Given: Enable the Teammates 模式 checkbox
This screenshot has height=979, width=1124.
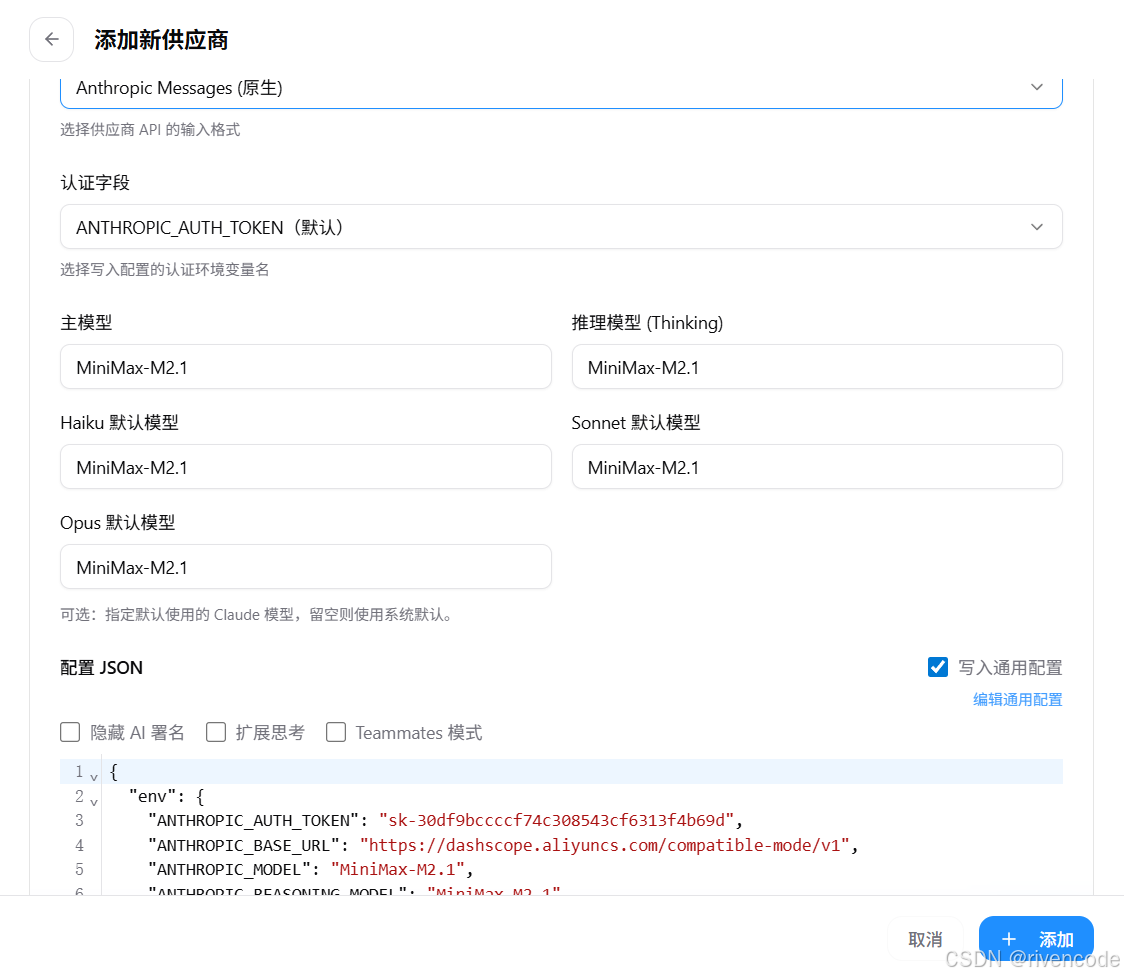Looking at the screenshot, I should (335, 732).
